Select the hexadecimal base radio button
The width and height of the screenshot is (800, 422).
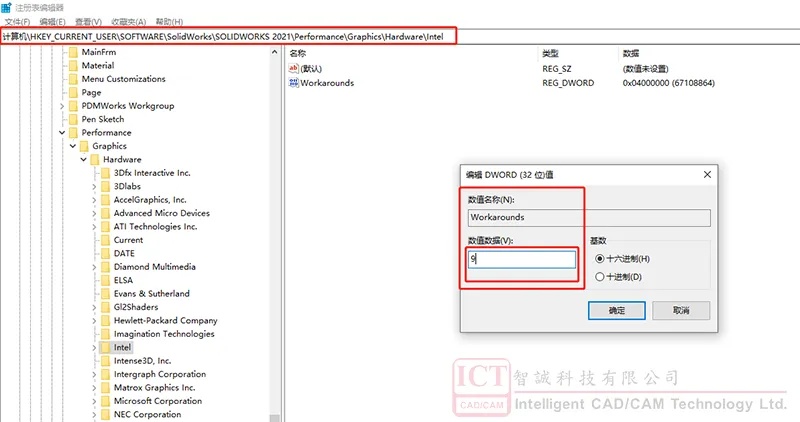[599, 259]
